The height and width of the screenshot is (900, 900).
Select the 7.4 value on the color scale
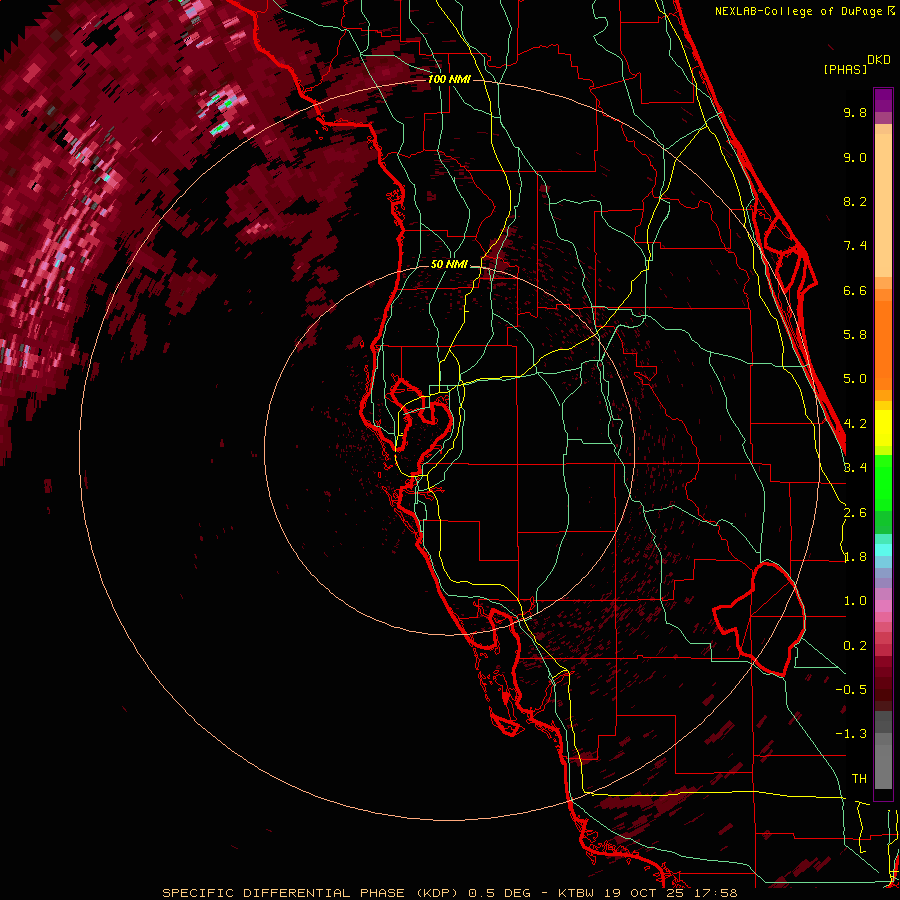coord(855,246)
